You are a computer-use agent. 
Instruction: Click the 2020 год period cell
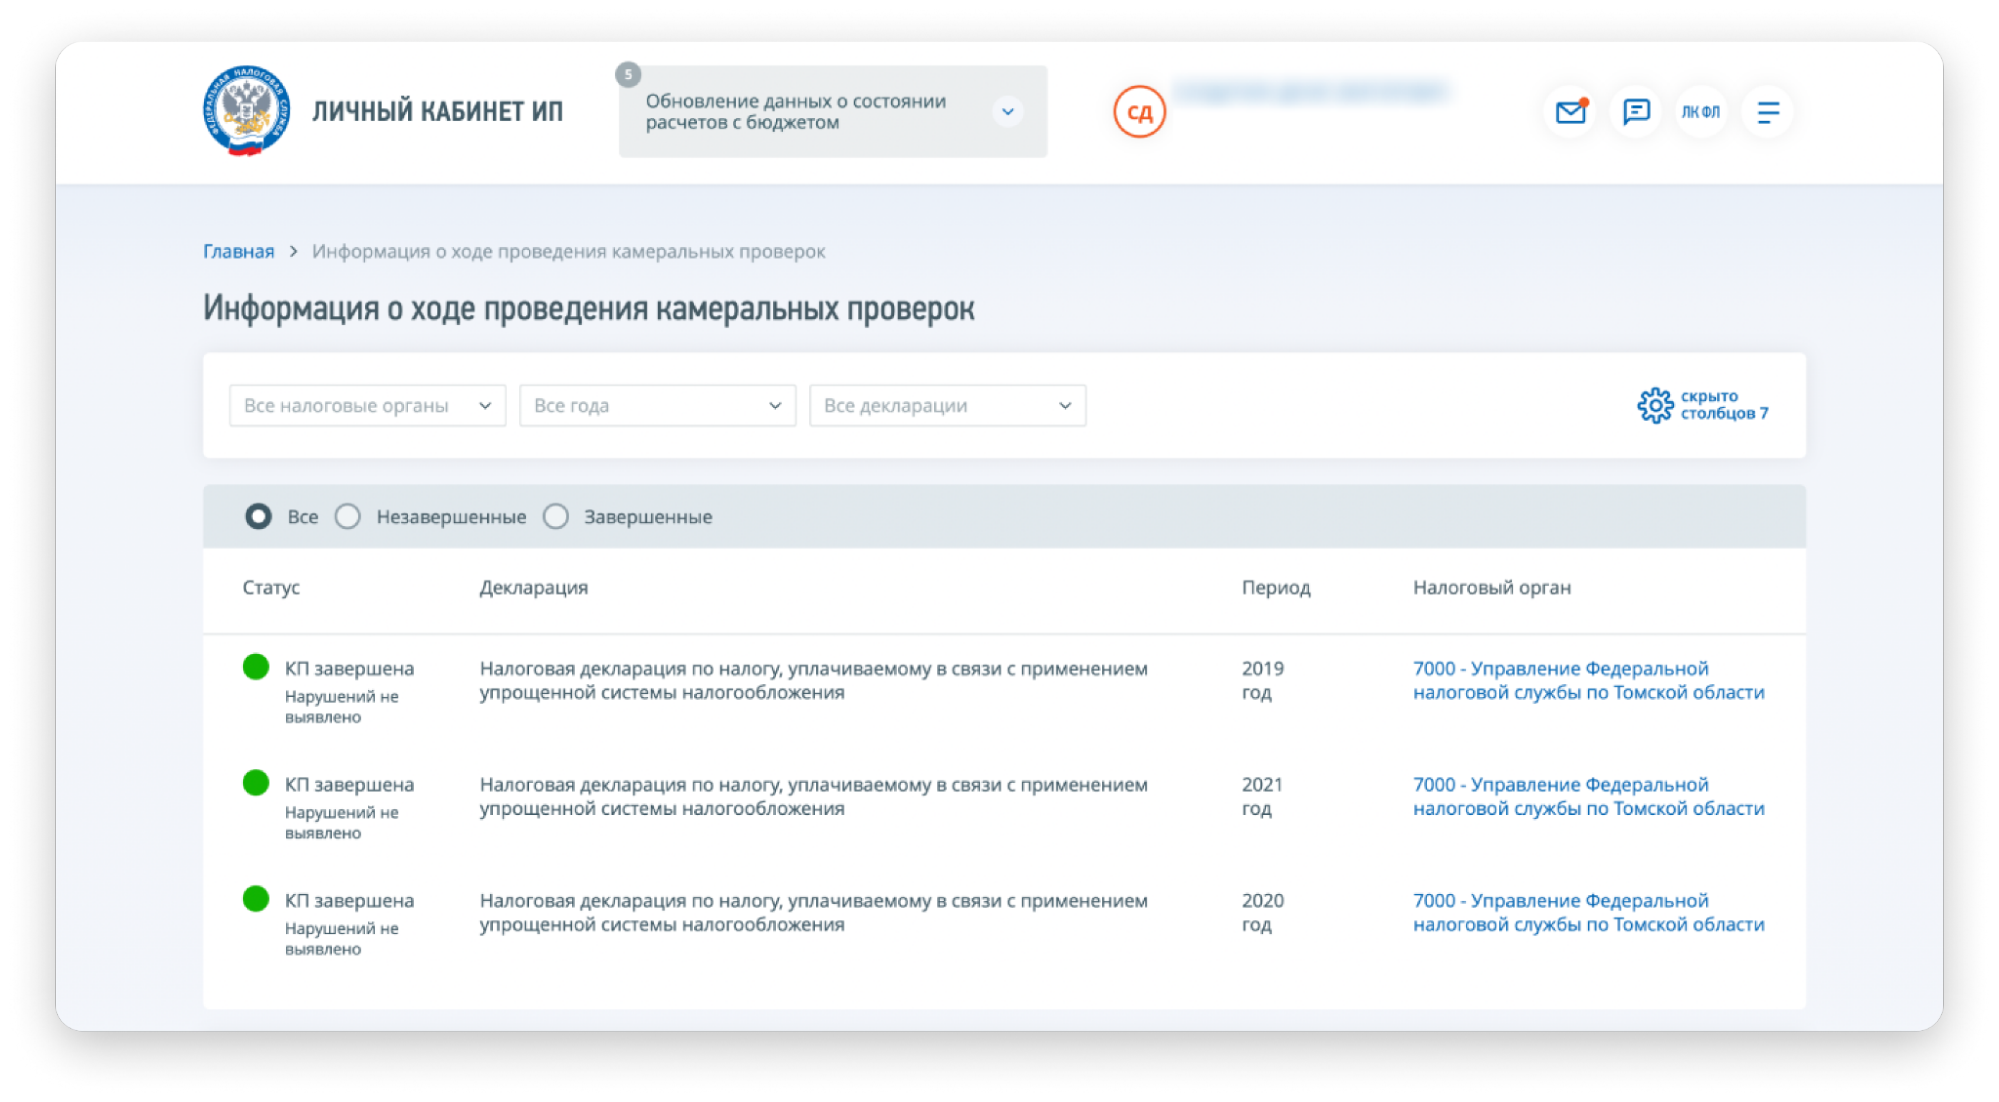pos(1263,912)
